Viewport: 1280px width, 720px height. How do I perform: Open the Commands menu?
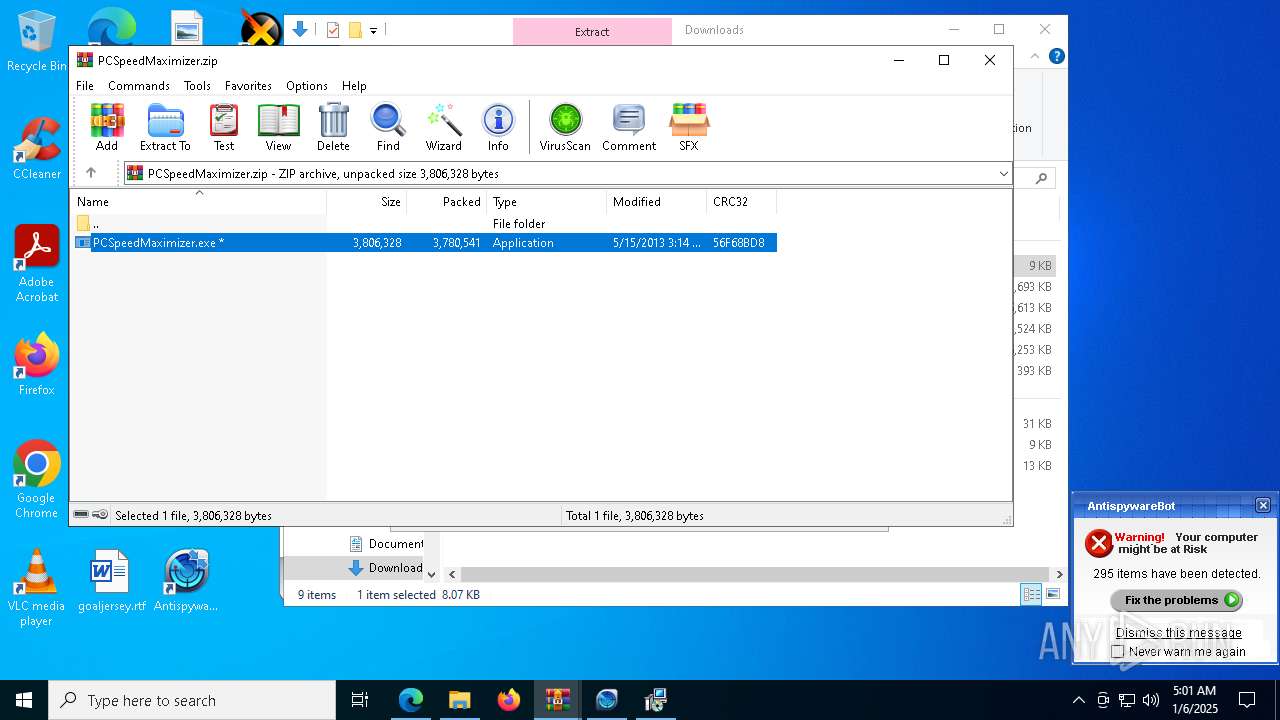click(x=139, y=86)
